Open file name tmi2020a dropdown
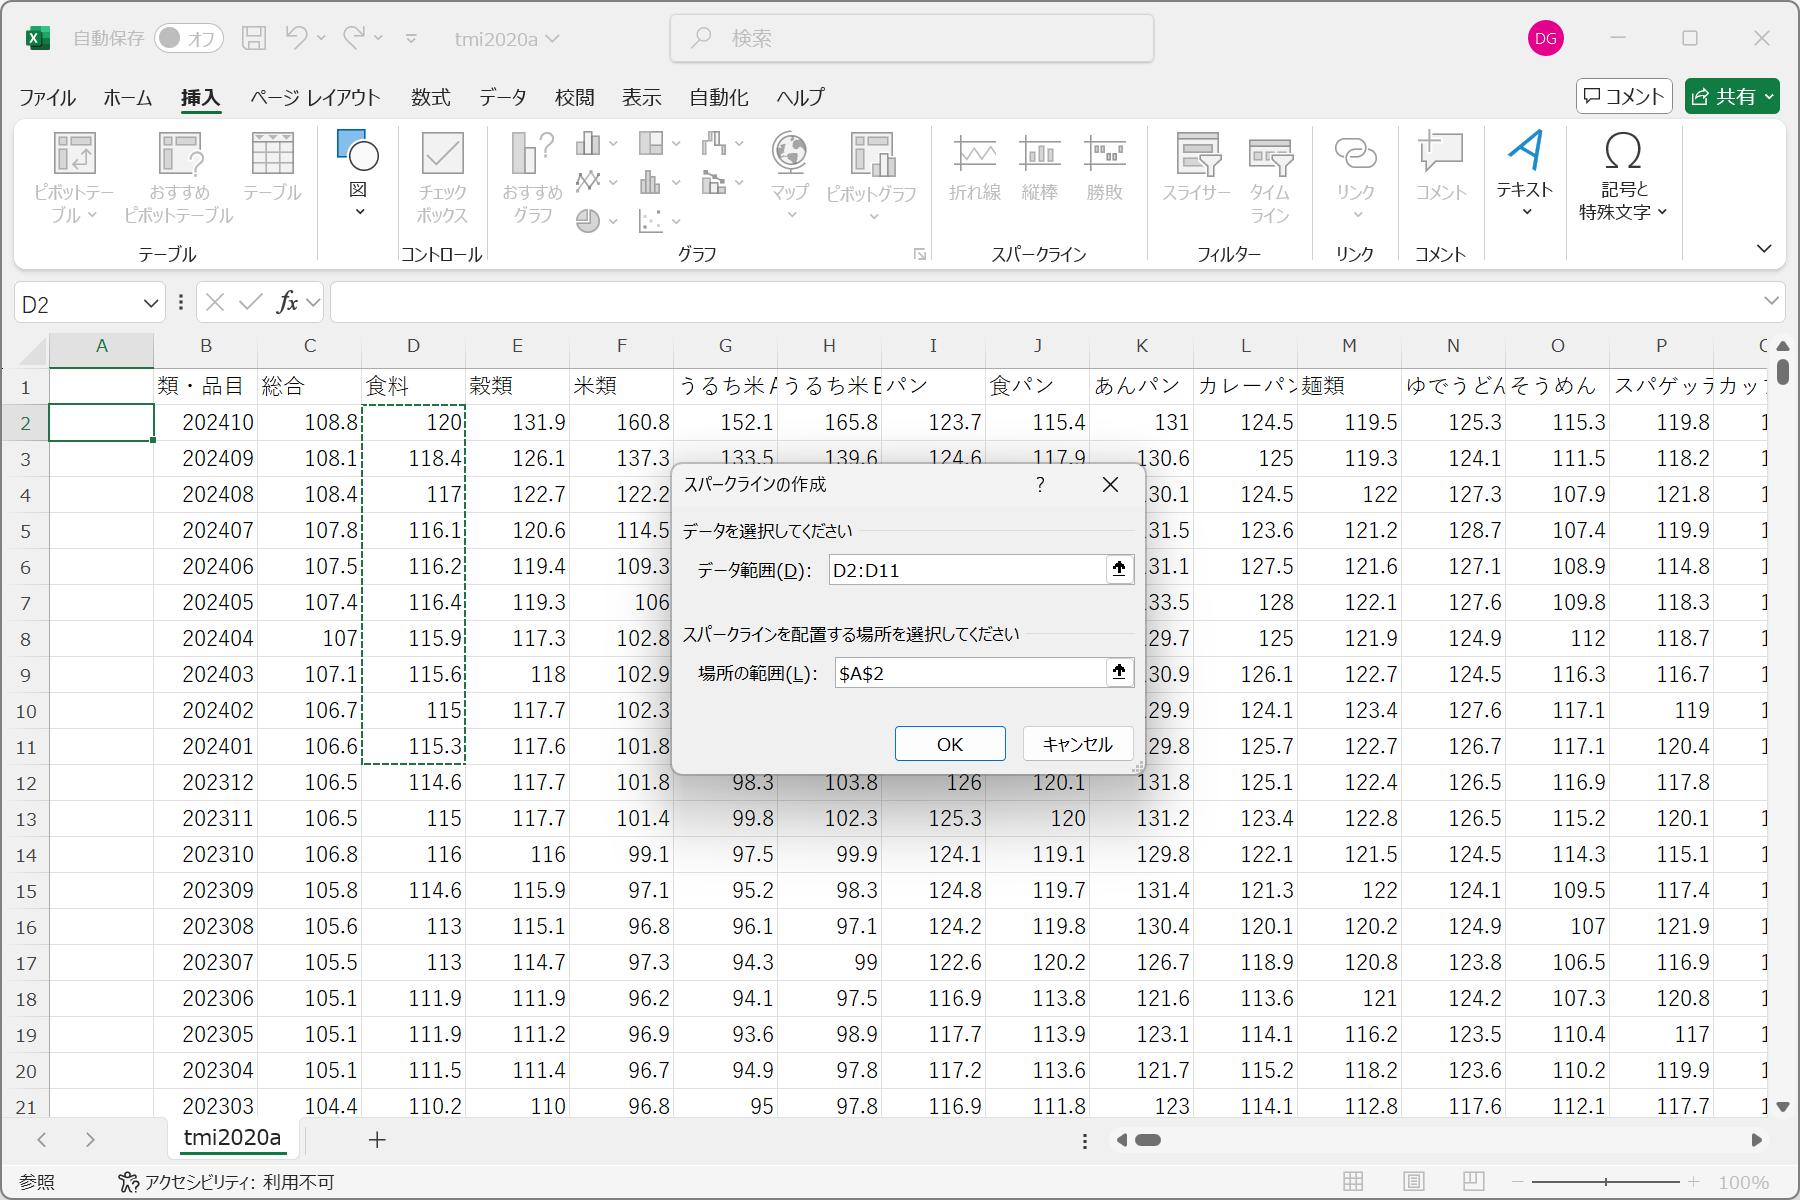The width and height of the screenshot is (1800, 1200). 506,39
